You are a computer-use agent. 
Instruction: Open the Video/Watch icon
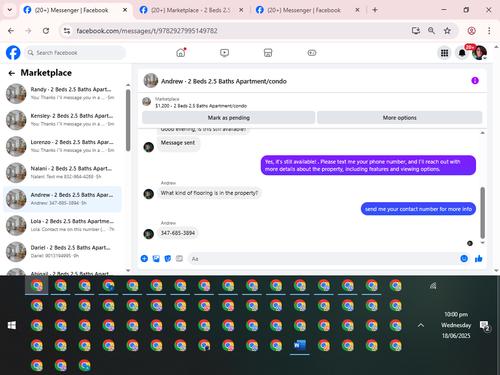coord(224,53)
